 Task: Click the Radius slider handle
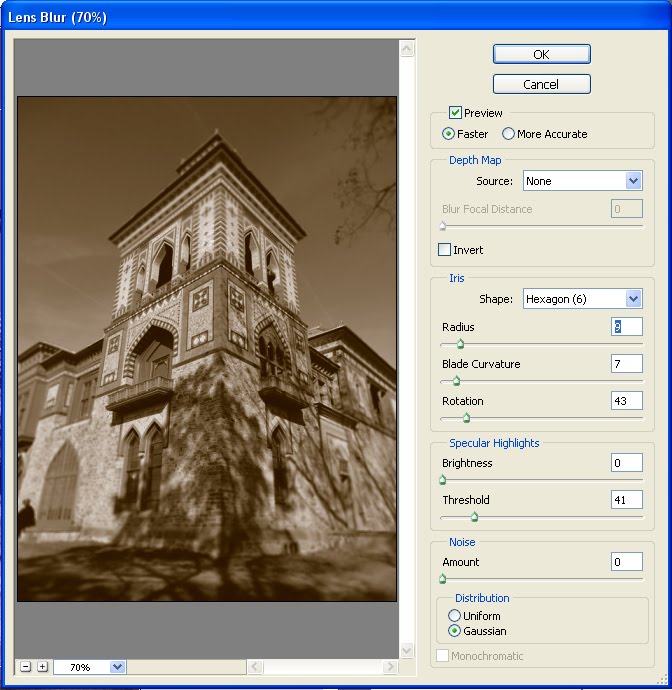[460, 344]
